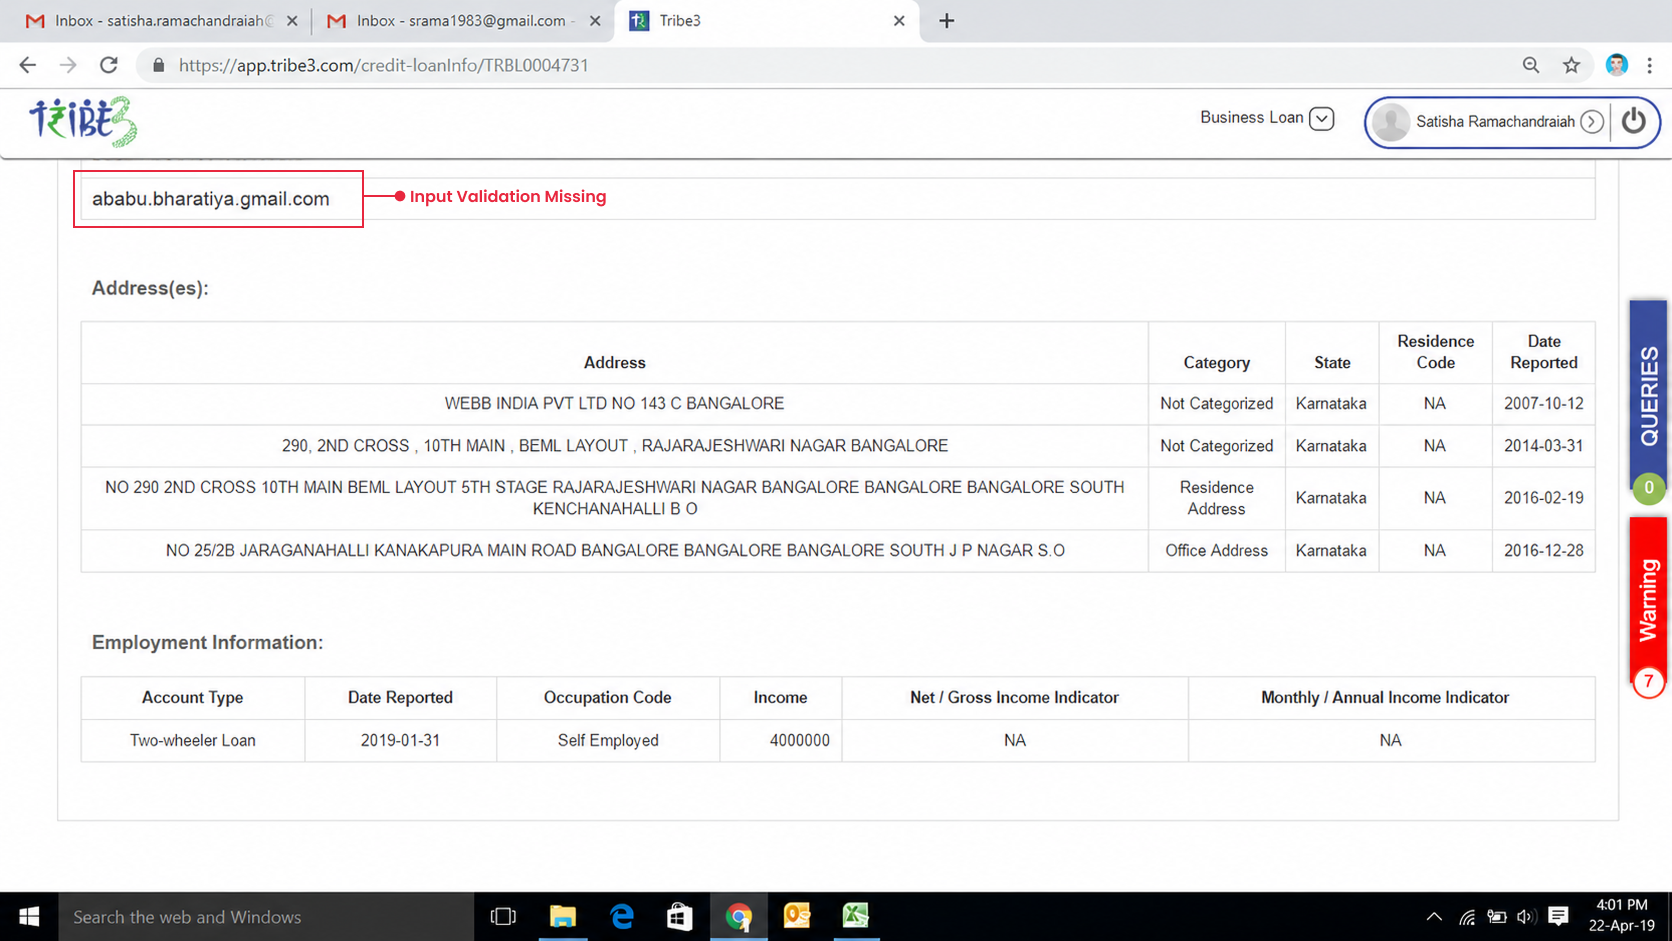The image size is (1672, 941).
Task: Click the warning count badge 7
Action: pos(1648,682)
